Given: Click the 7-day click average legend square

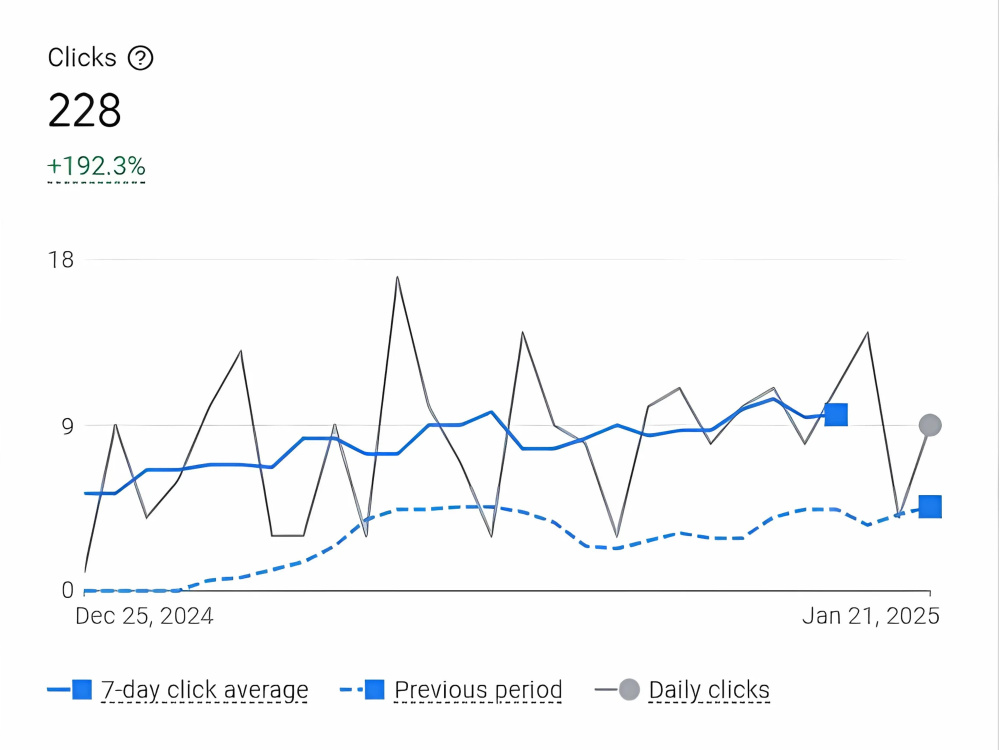Looking at the screenshot, I should tap(82, 689).
